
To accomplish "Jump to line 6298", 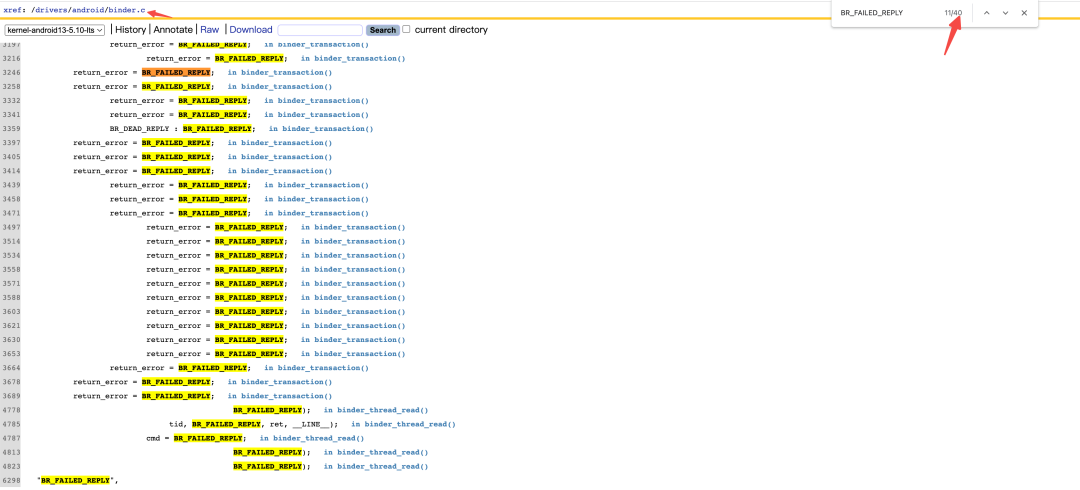I will coord(11,480).
